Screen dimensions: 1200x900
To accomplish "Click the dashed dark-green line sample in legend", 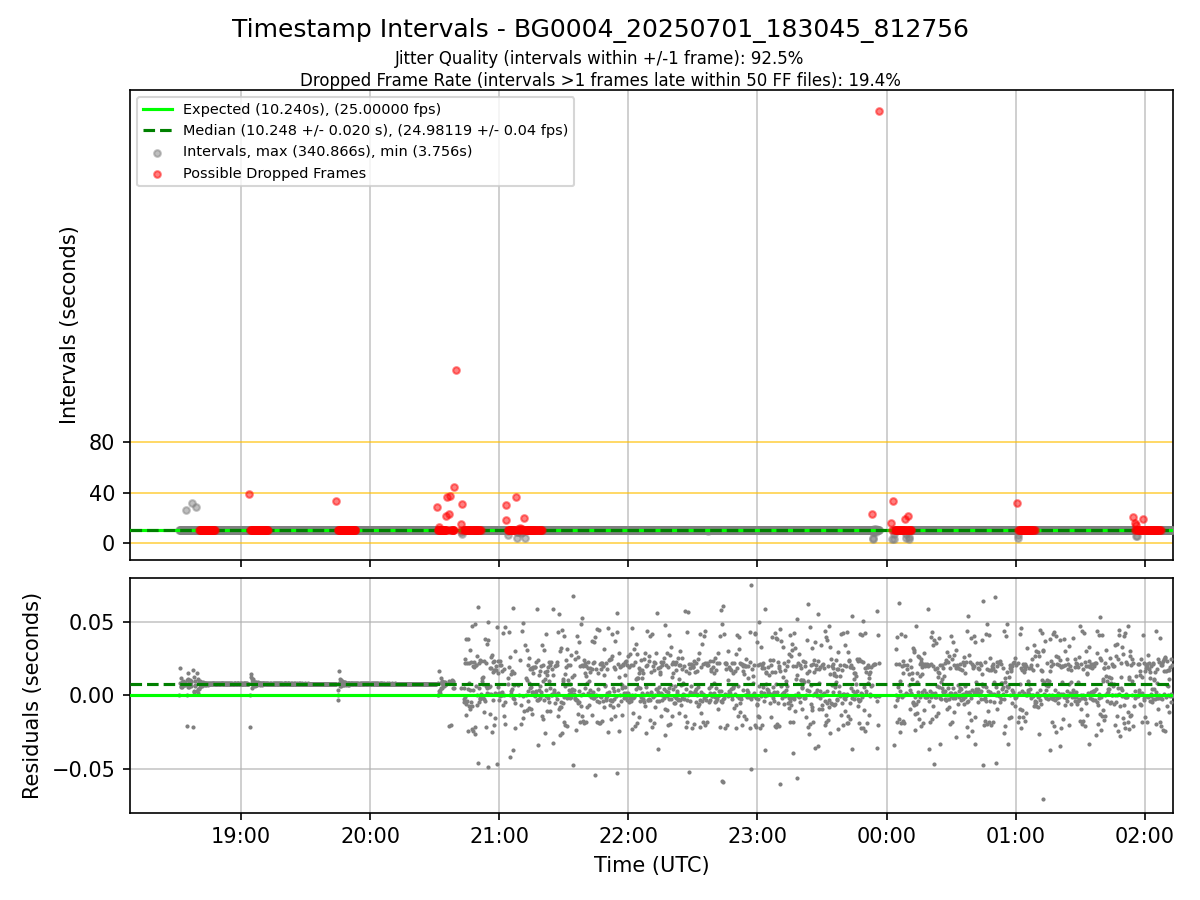I will point(159,130).
